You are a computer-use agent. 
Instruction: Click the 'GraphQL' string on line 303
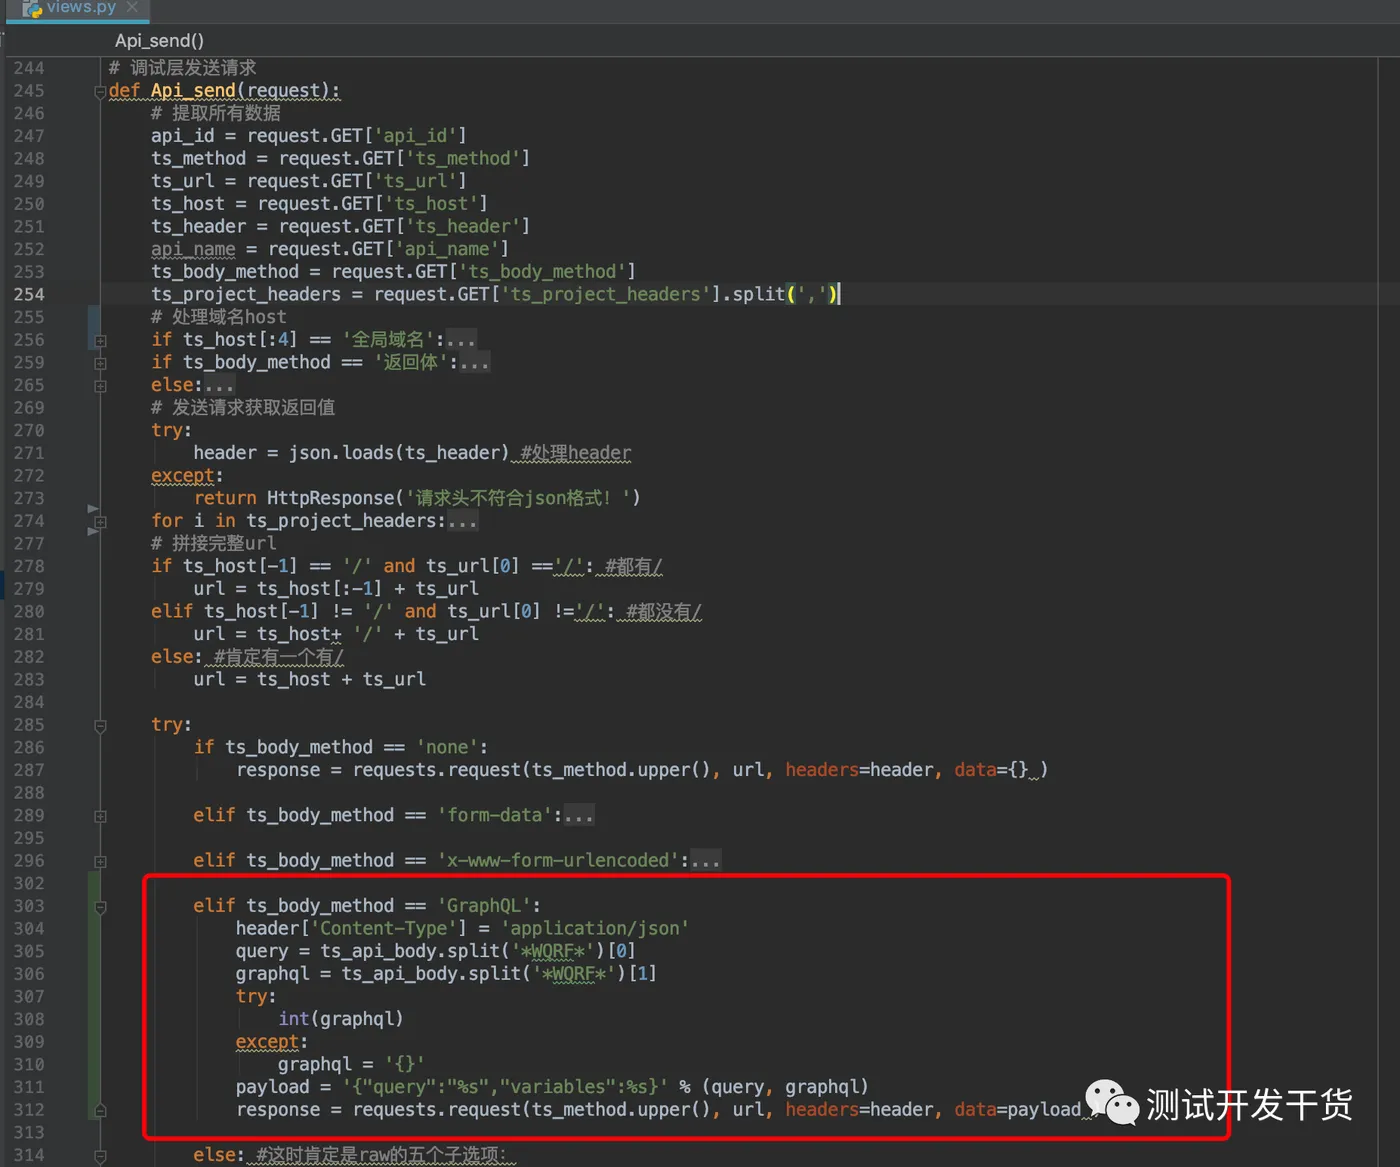[x=484, y=906]
